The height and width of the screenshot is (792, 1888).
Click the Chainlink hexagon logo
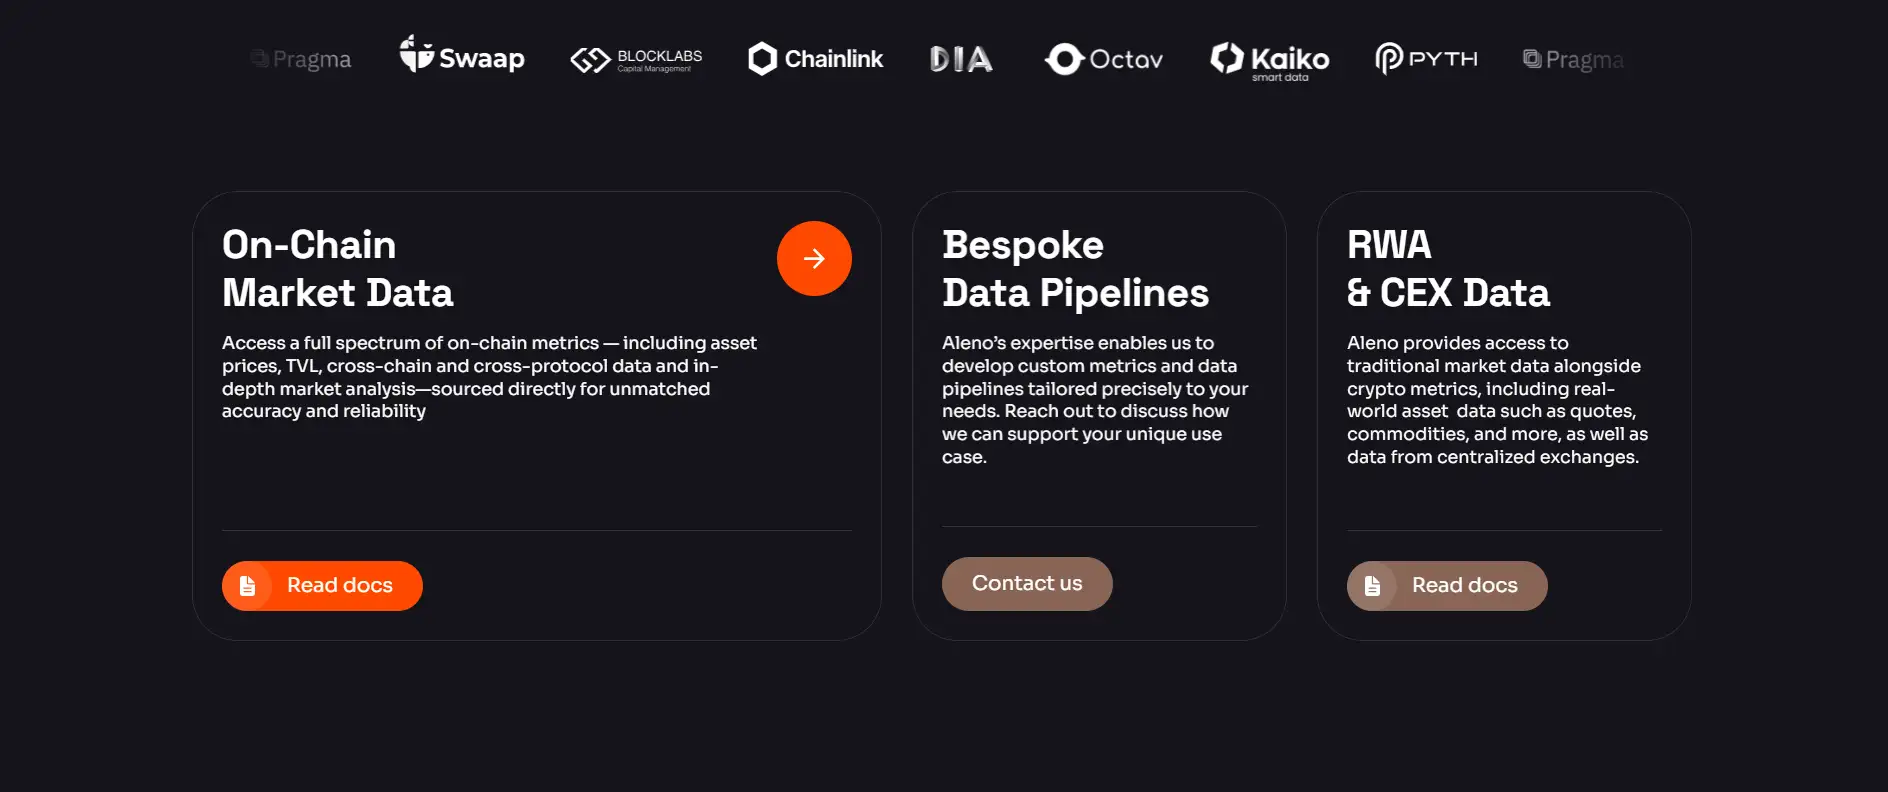pos(762,59)
